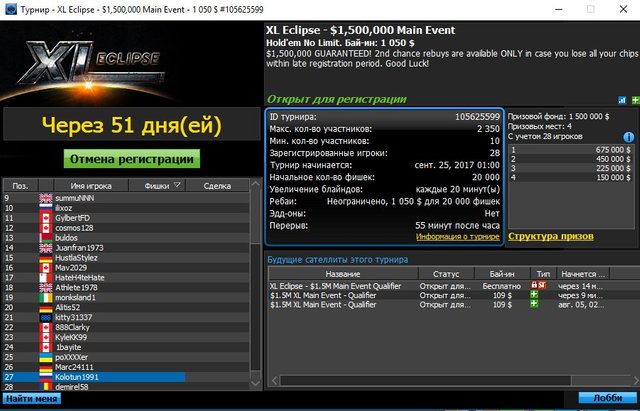Click the Сделка column header
This screenshot has height=411, width=640.
[x=217, y=186]
